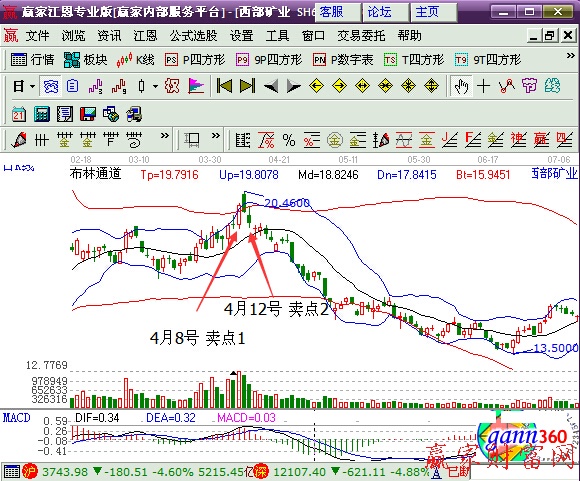The width and height of the screenshot is (580, 481).
Task: Click the computer print-transfer icon
Action: (134, 114)
